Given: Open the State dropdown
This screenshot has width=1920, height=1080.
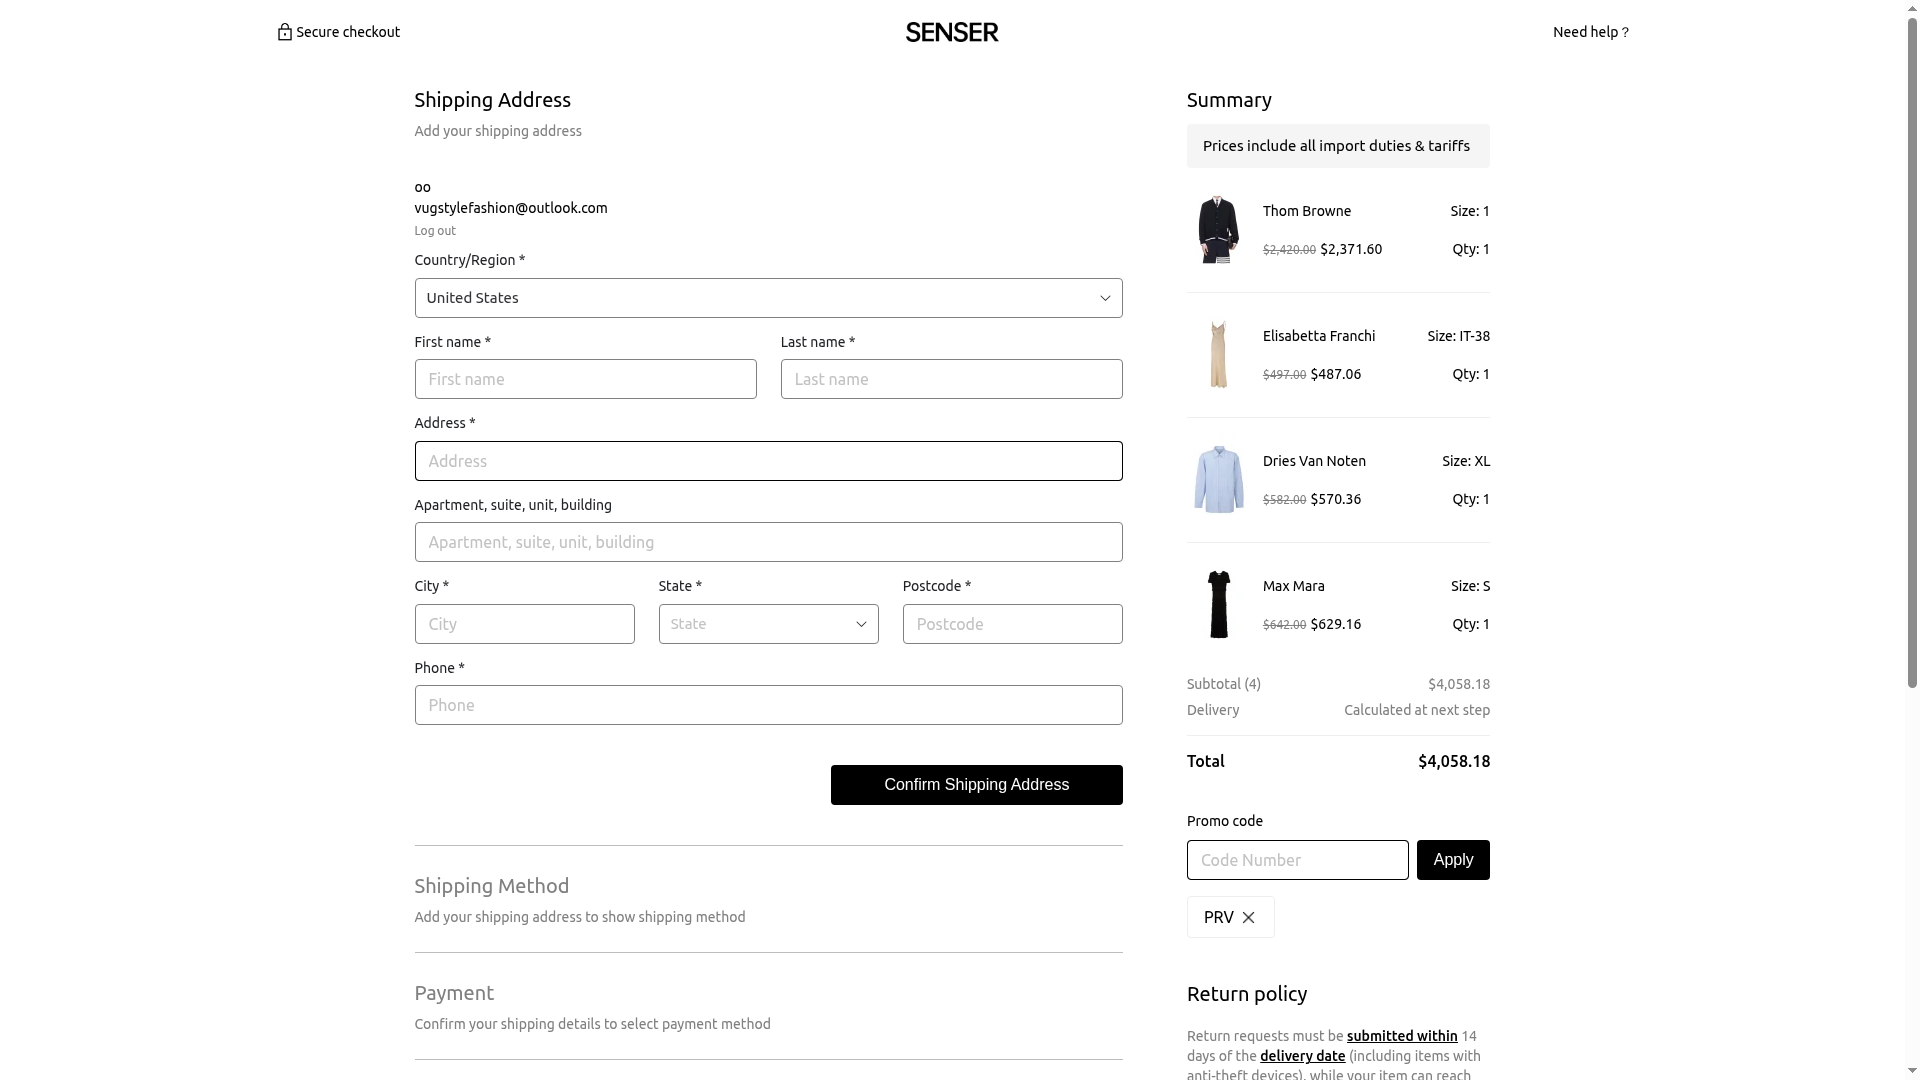Looking at the screenshot, I should click(x=768, y=624).
